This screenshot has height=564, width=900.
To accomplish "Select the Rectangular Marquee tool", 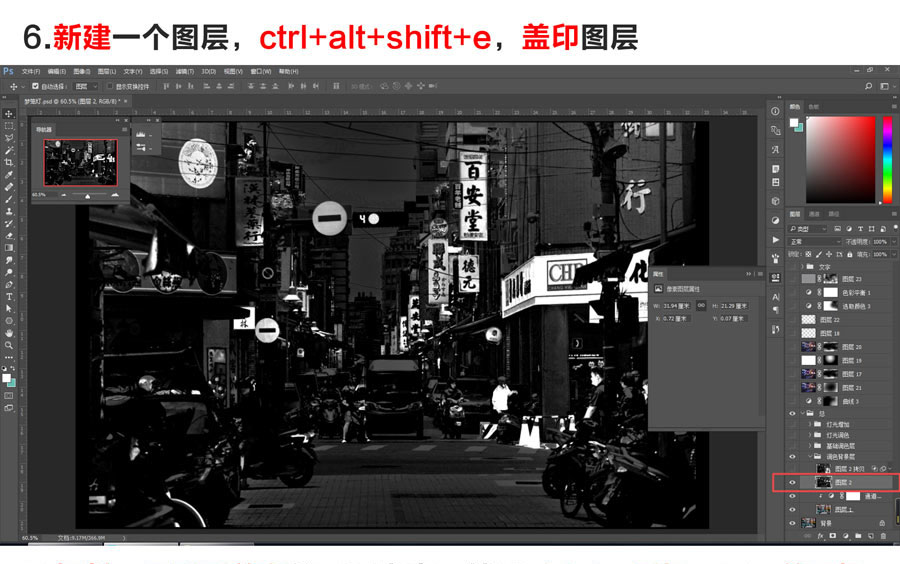I will point(9,126).
